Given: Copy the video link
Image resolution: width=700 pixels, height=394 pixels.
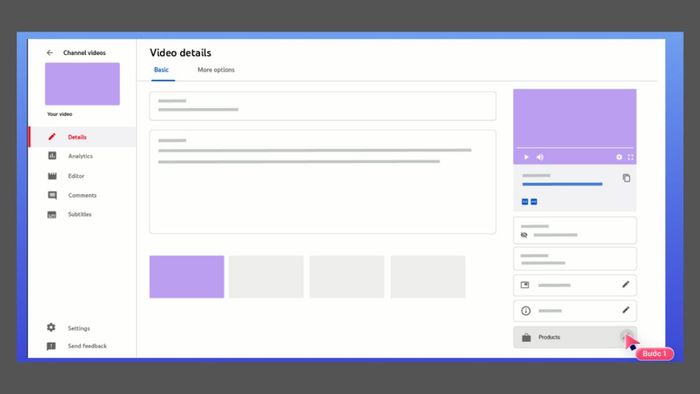Looking at the screenshot, I should pyautogui.click(x=626, y=178).
